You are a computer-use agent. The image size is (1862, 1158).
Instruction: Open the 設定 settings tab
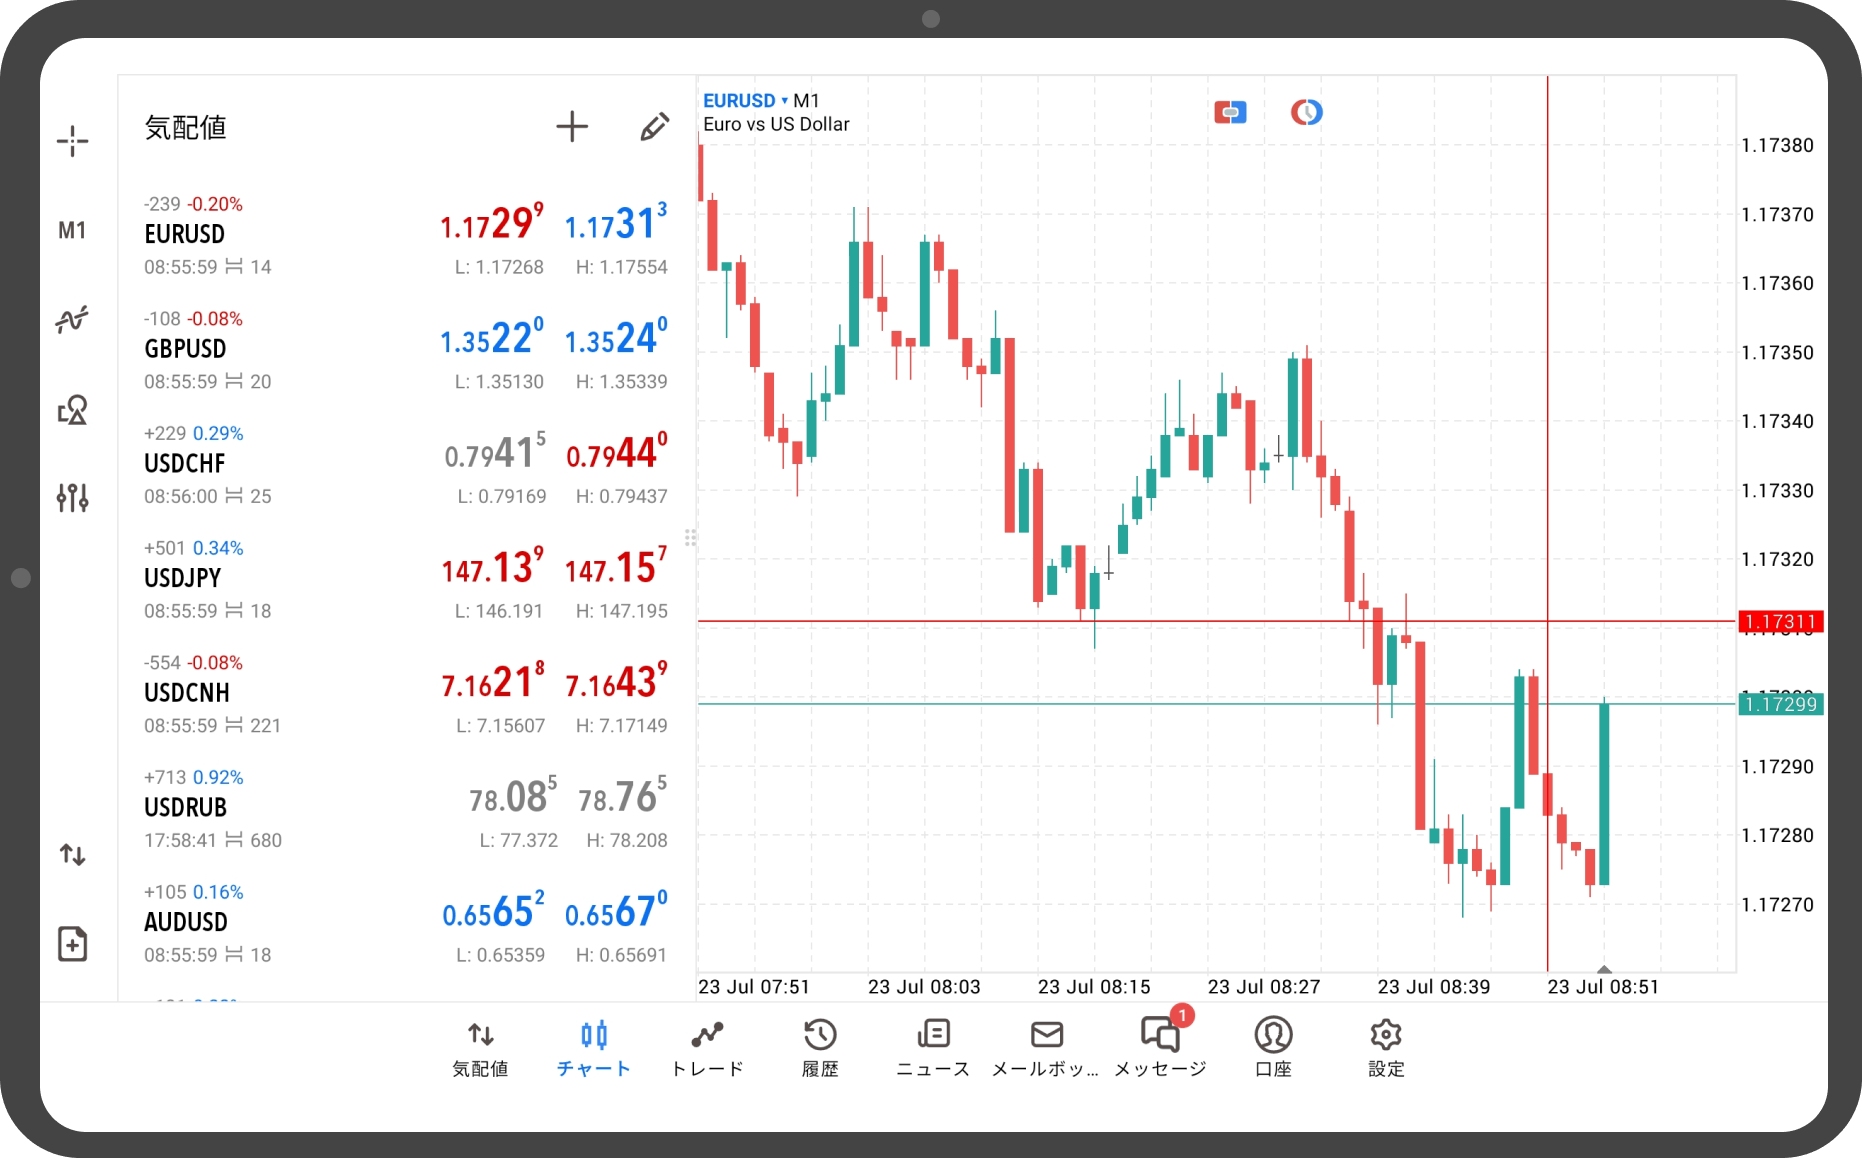click(x=1386, y=1047)
